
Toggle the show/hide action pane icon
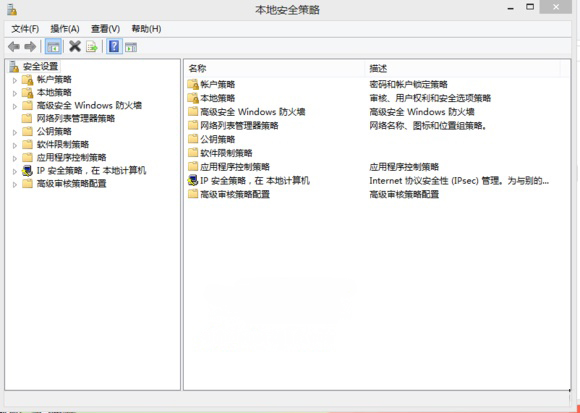131,47
